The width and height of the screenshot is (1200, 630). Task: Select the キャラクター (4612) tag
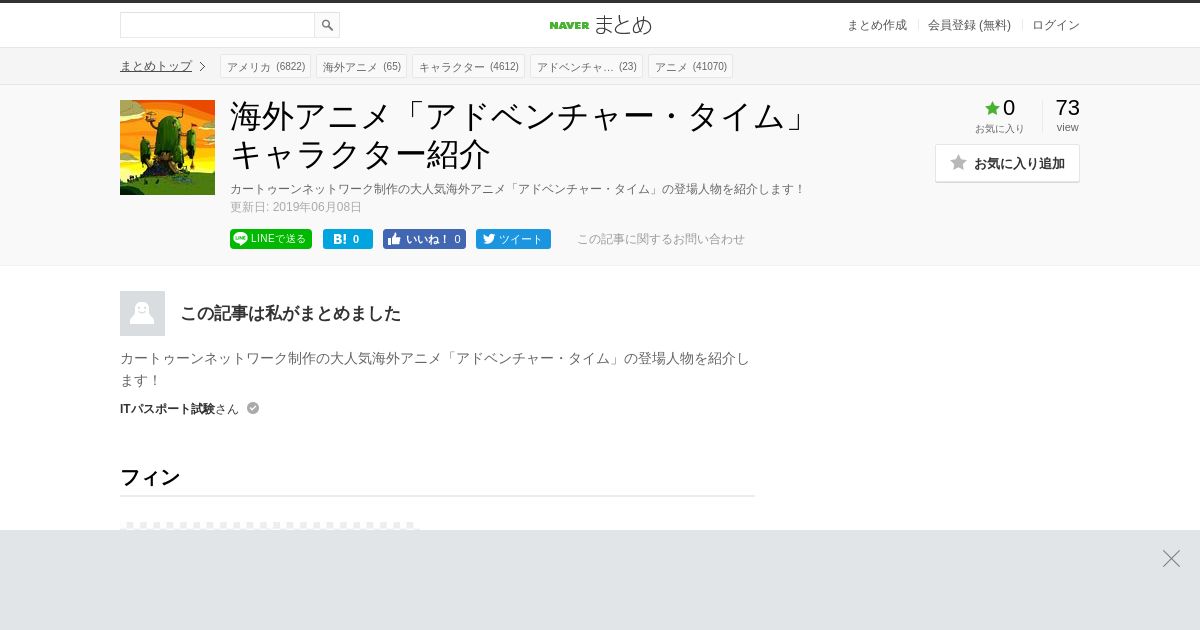468,66
